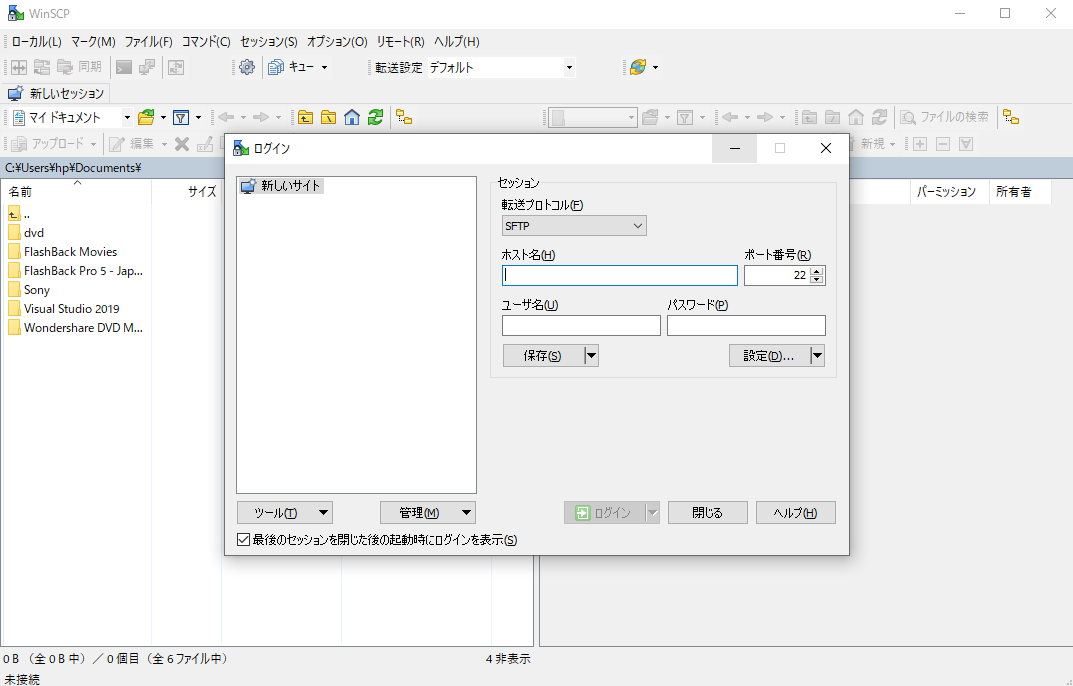Select the dvd folder
Image resolution: width=1073 pixels, height=686 pixels.
pyautogui.click(x=34, y=233)
